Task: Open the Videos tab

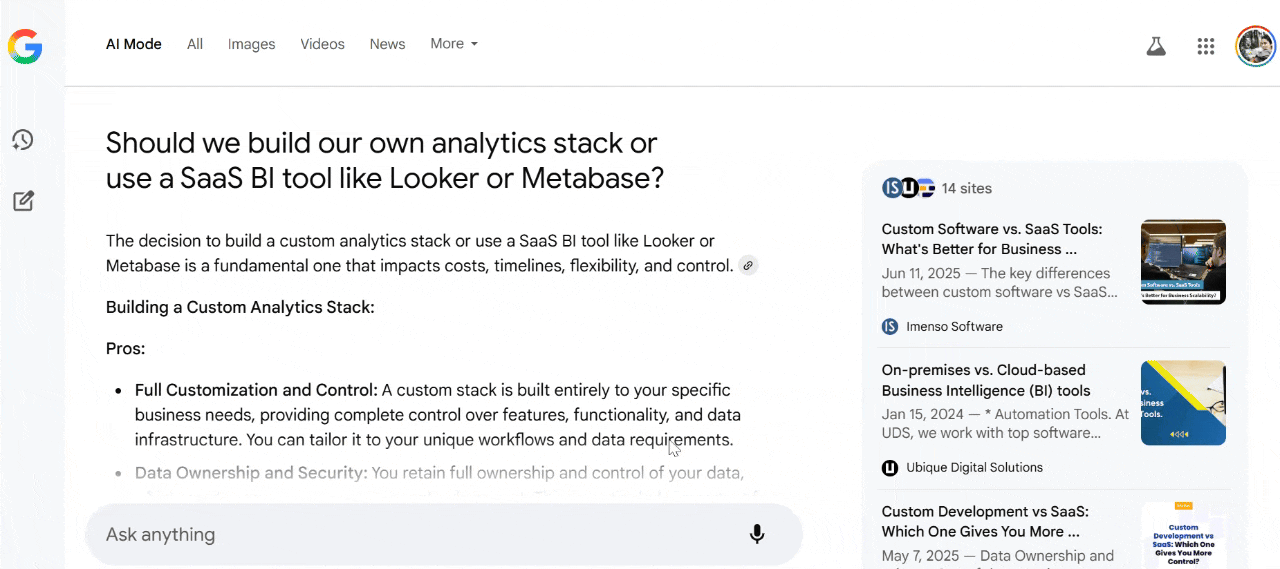Action: [322, 44]
